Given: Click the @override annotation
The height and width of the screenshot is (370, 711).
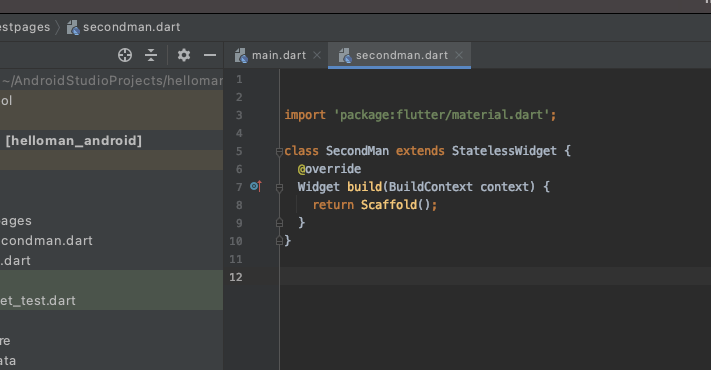Looking at the screenshot, I should [x=329, y=169].
